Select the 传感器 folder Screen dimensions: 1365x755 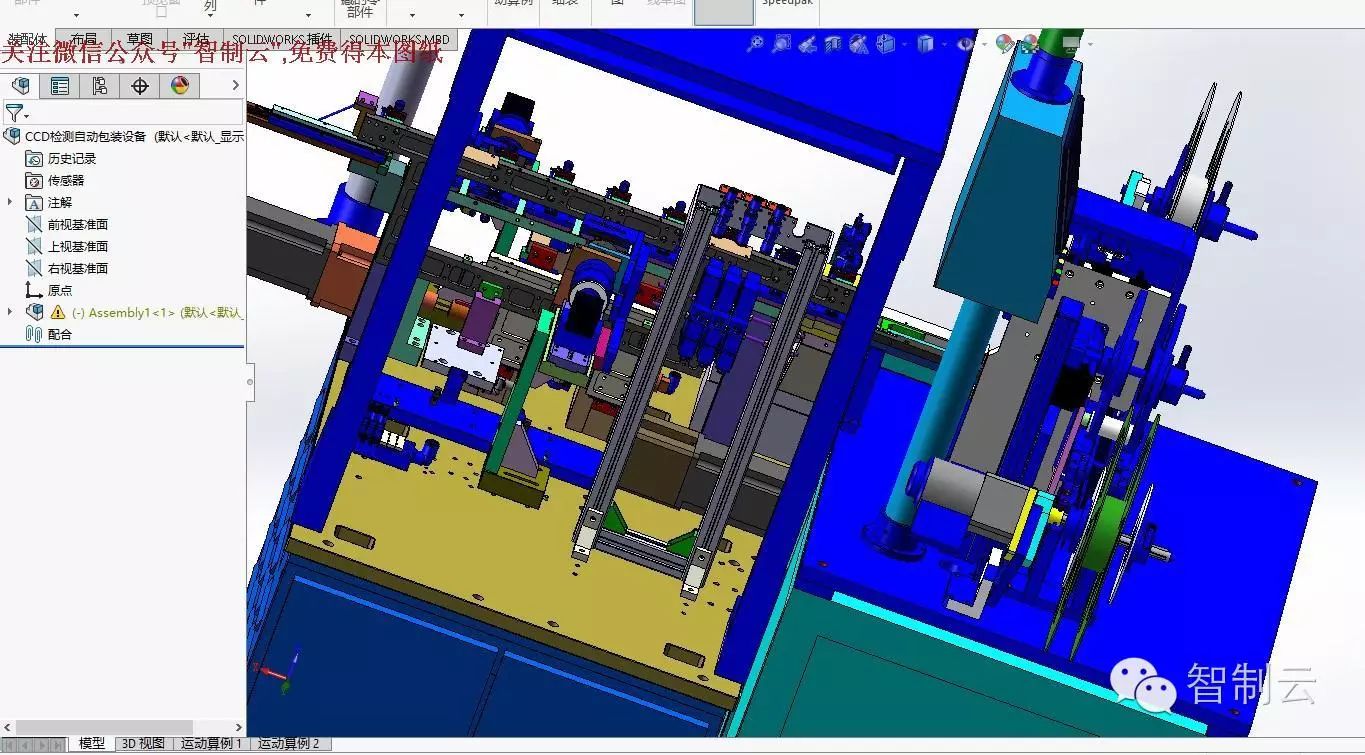54,180
